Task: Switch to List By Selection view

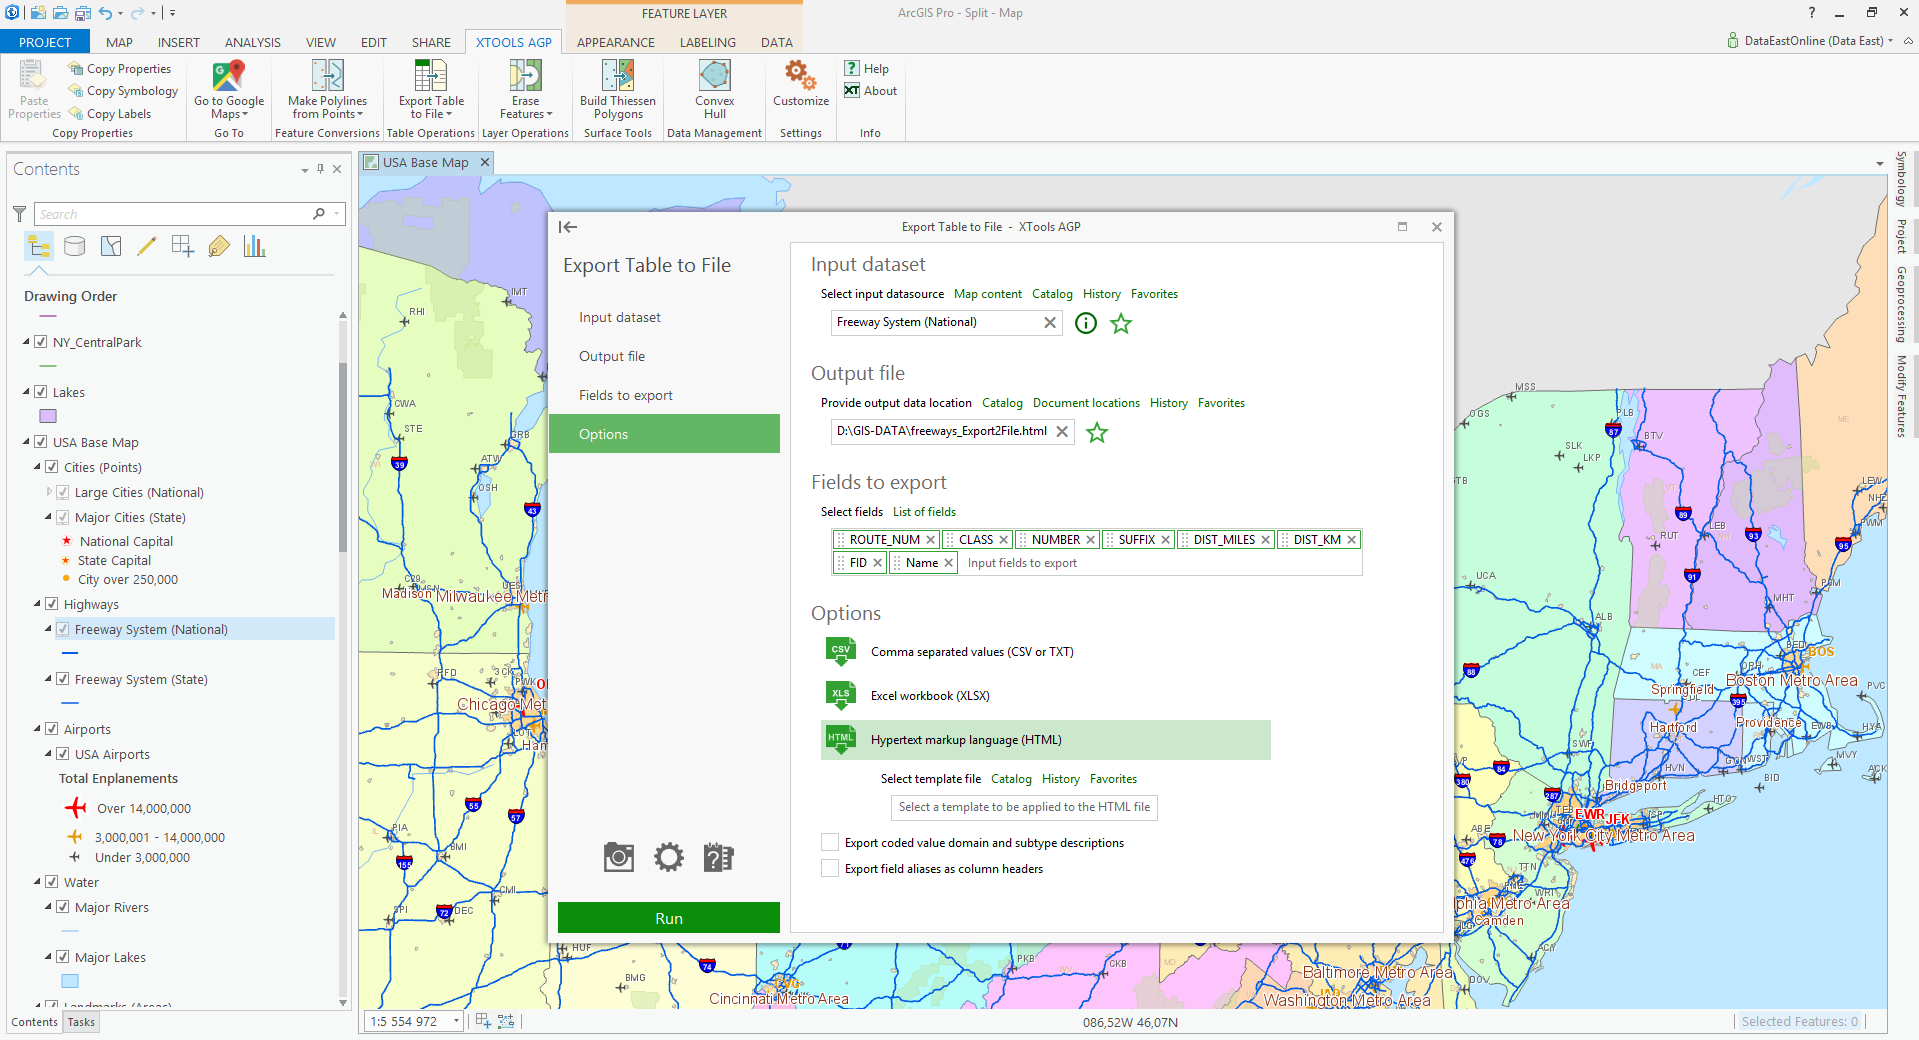Action: [x=111, y=246]
